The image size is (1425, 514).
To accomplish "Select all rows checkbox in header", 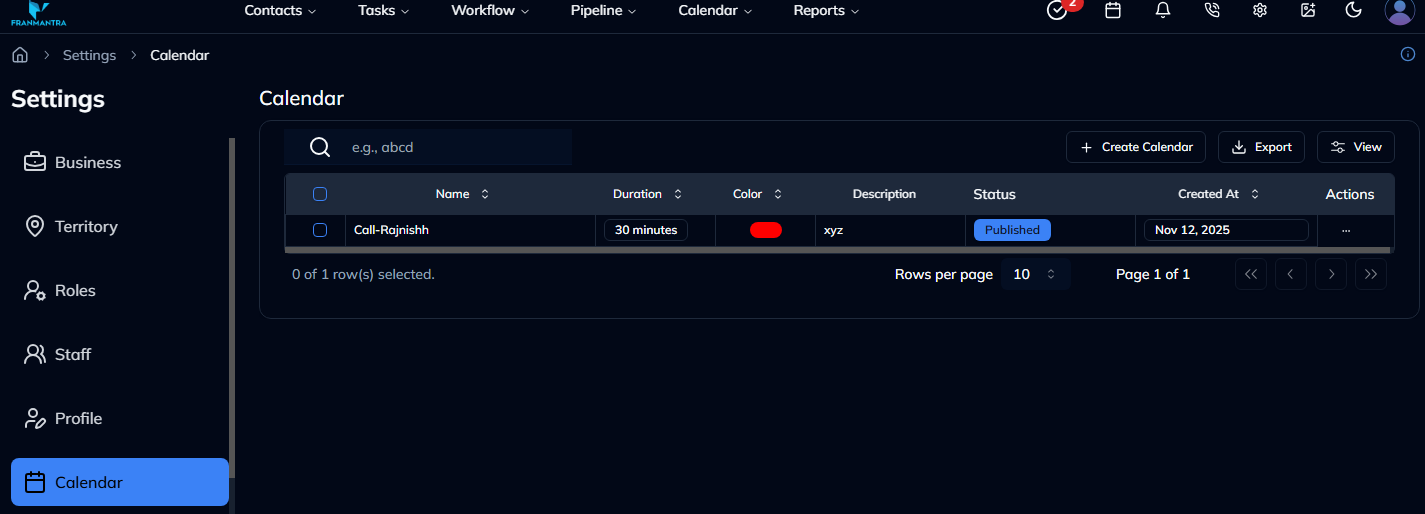I will click(x=320, y=194).
